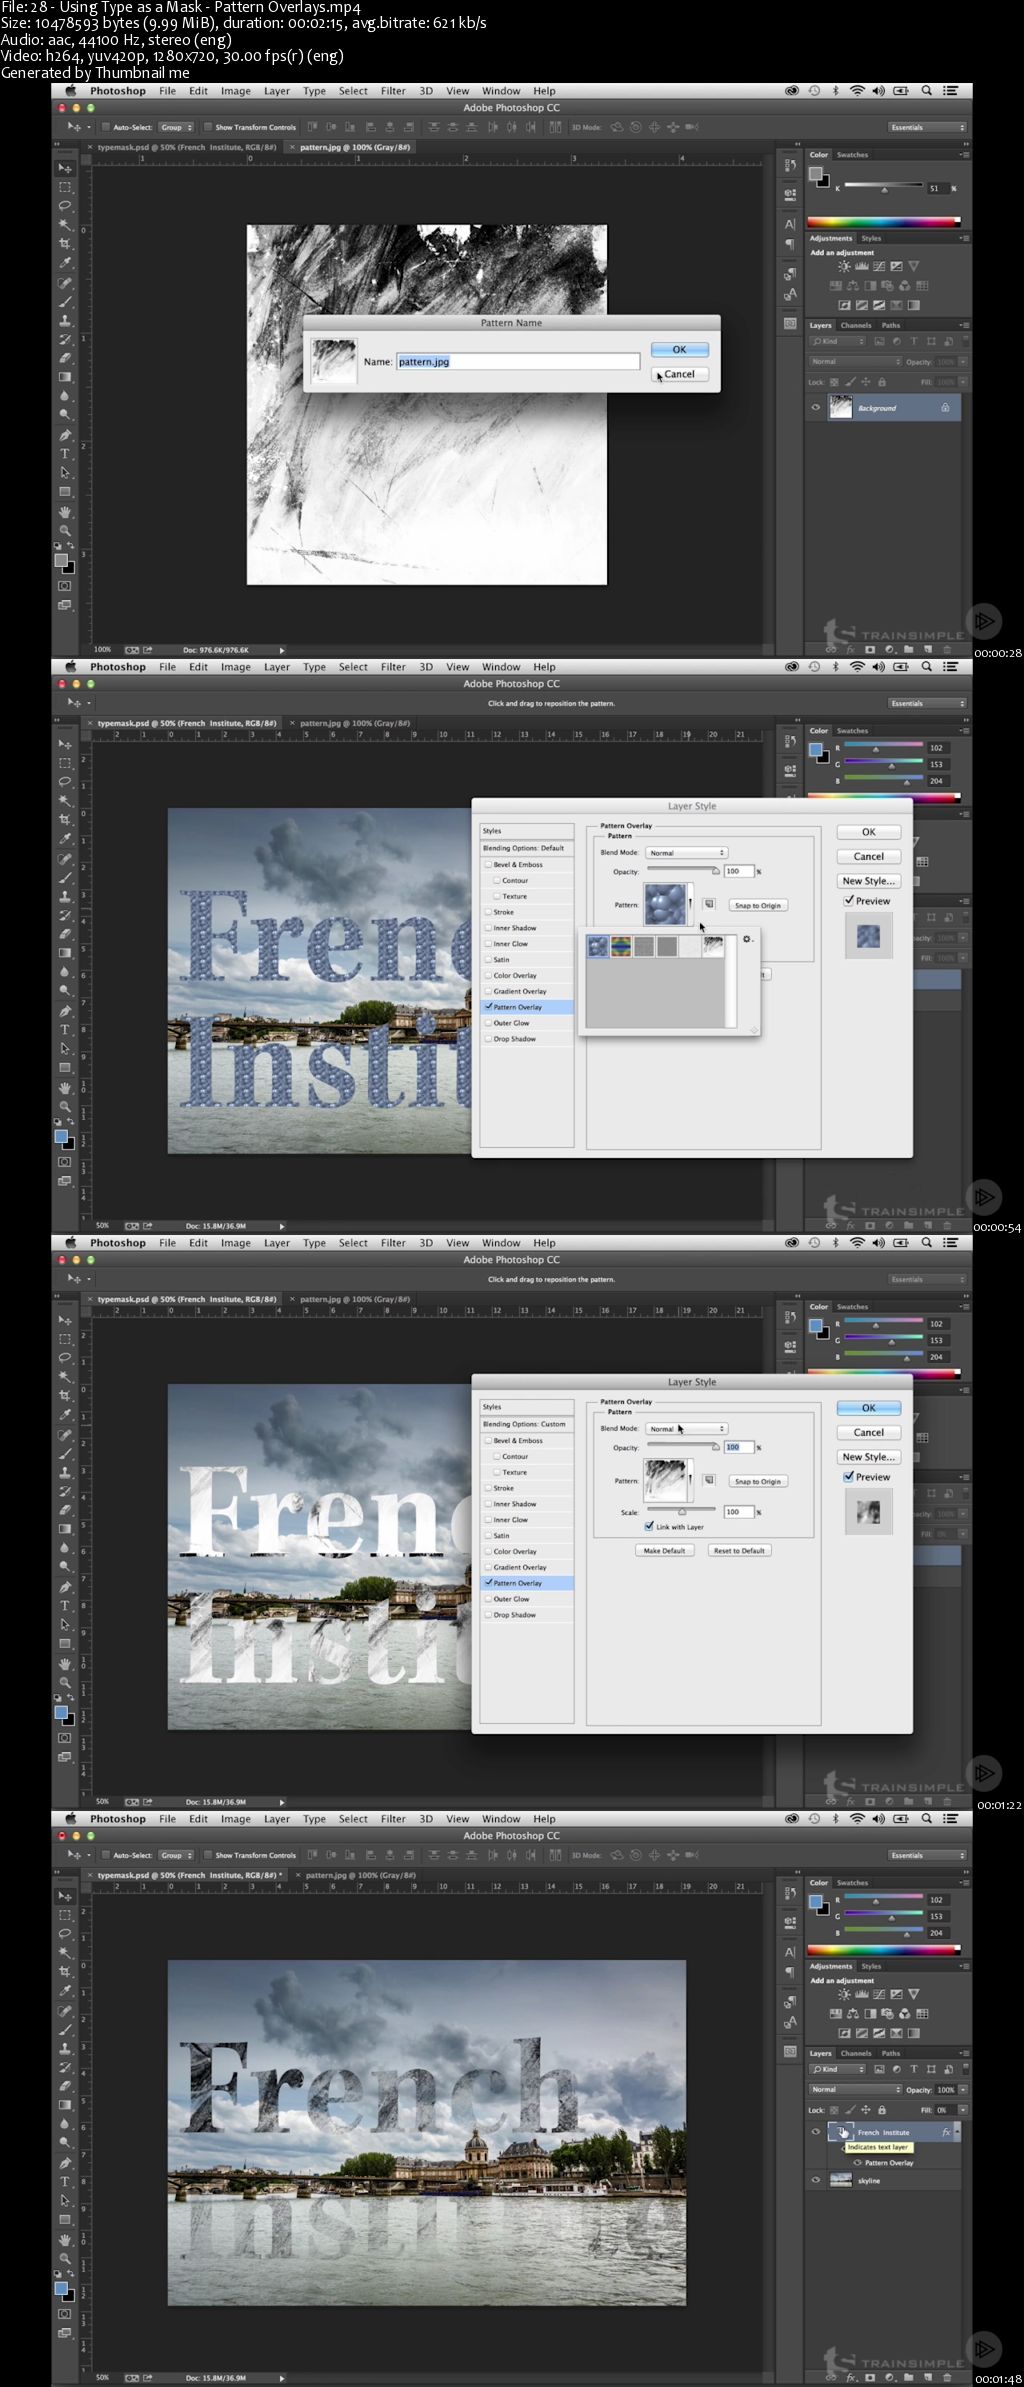Click the Snap to Origin button in 00:00:54 dialog
The height and width of the screenshot is (2387, 1024).
tap(757, 905)
